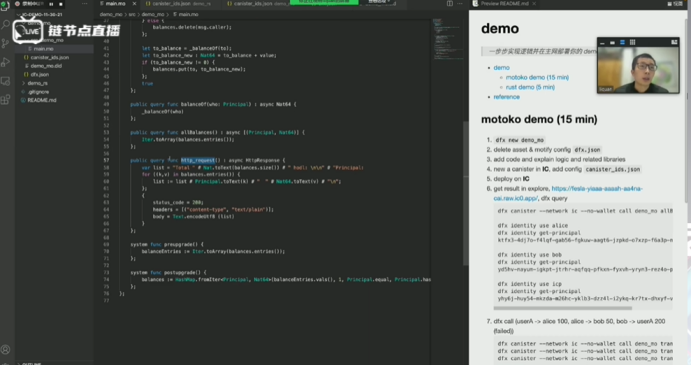Follow reference link in README preview

tap(506, 97)
